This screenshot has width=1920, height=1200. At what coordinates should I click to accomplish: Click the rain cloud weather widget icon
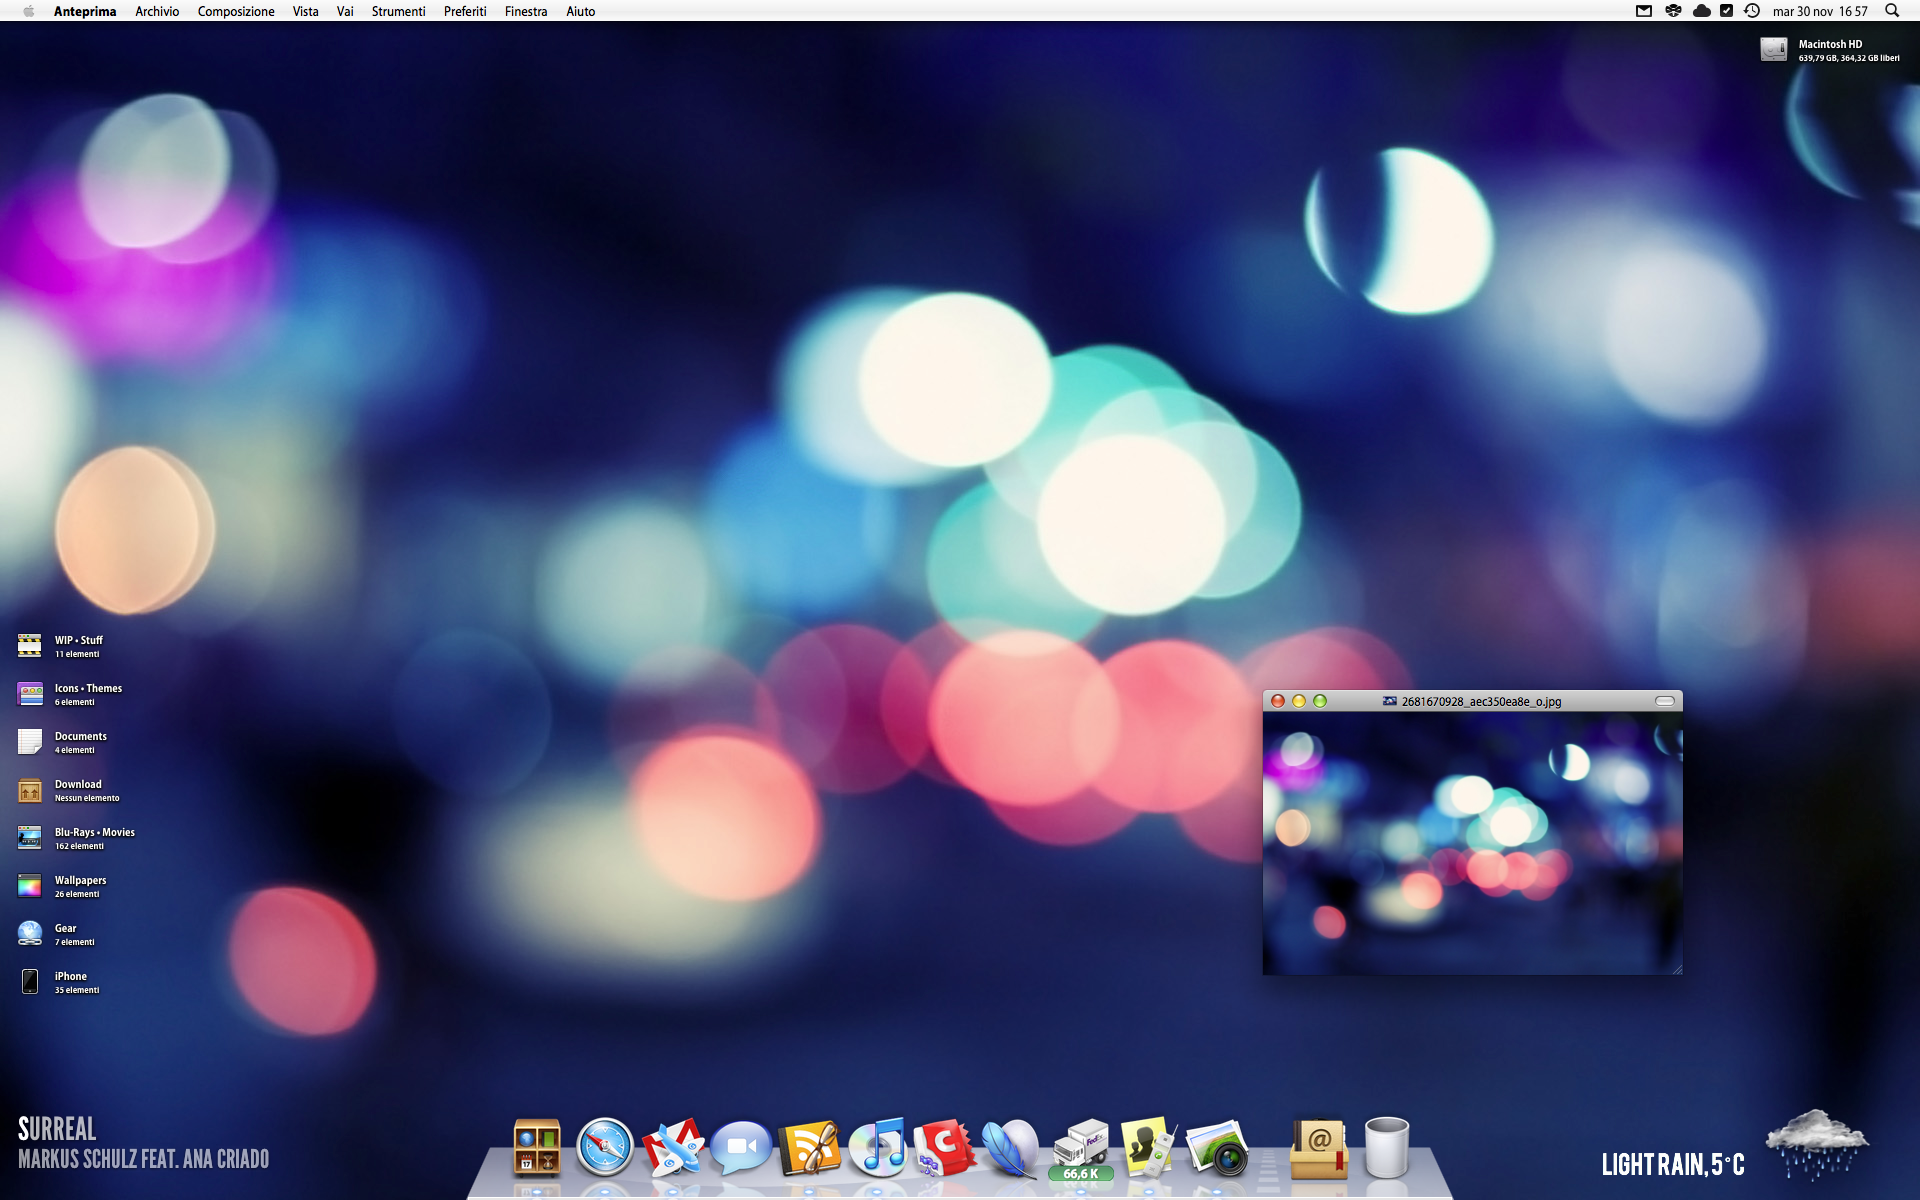tap(1817, 1144)
